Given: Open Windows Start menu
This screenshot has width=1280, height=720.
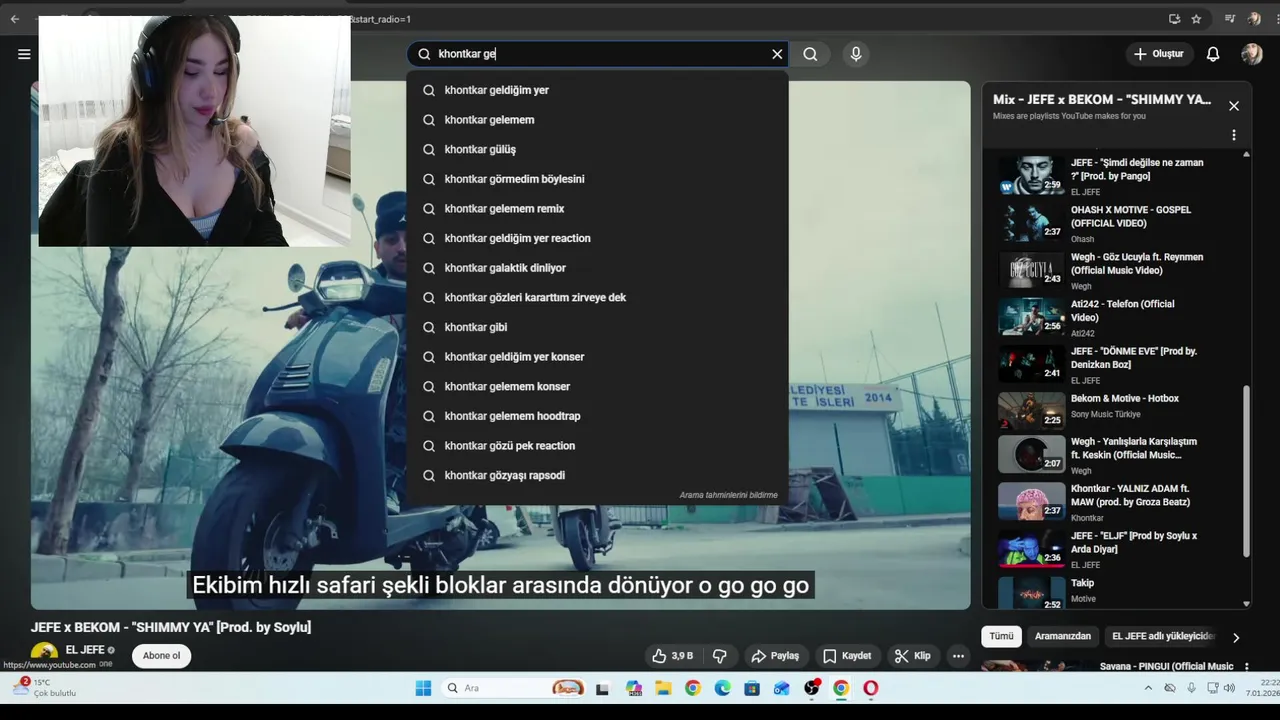Looking at the screenshot, I should pos(423,688).
